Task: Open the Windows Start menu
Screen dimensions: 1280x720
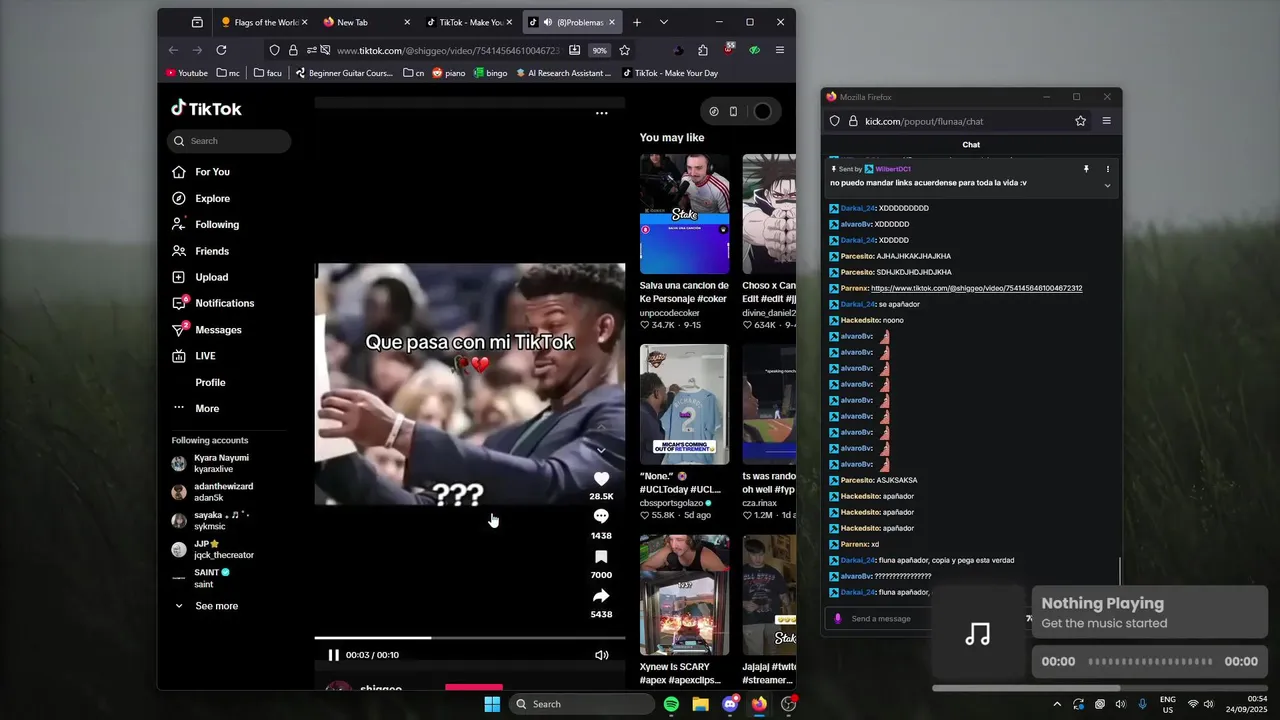Action: click(492, 704)
